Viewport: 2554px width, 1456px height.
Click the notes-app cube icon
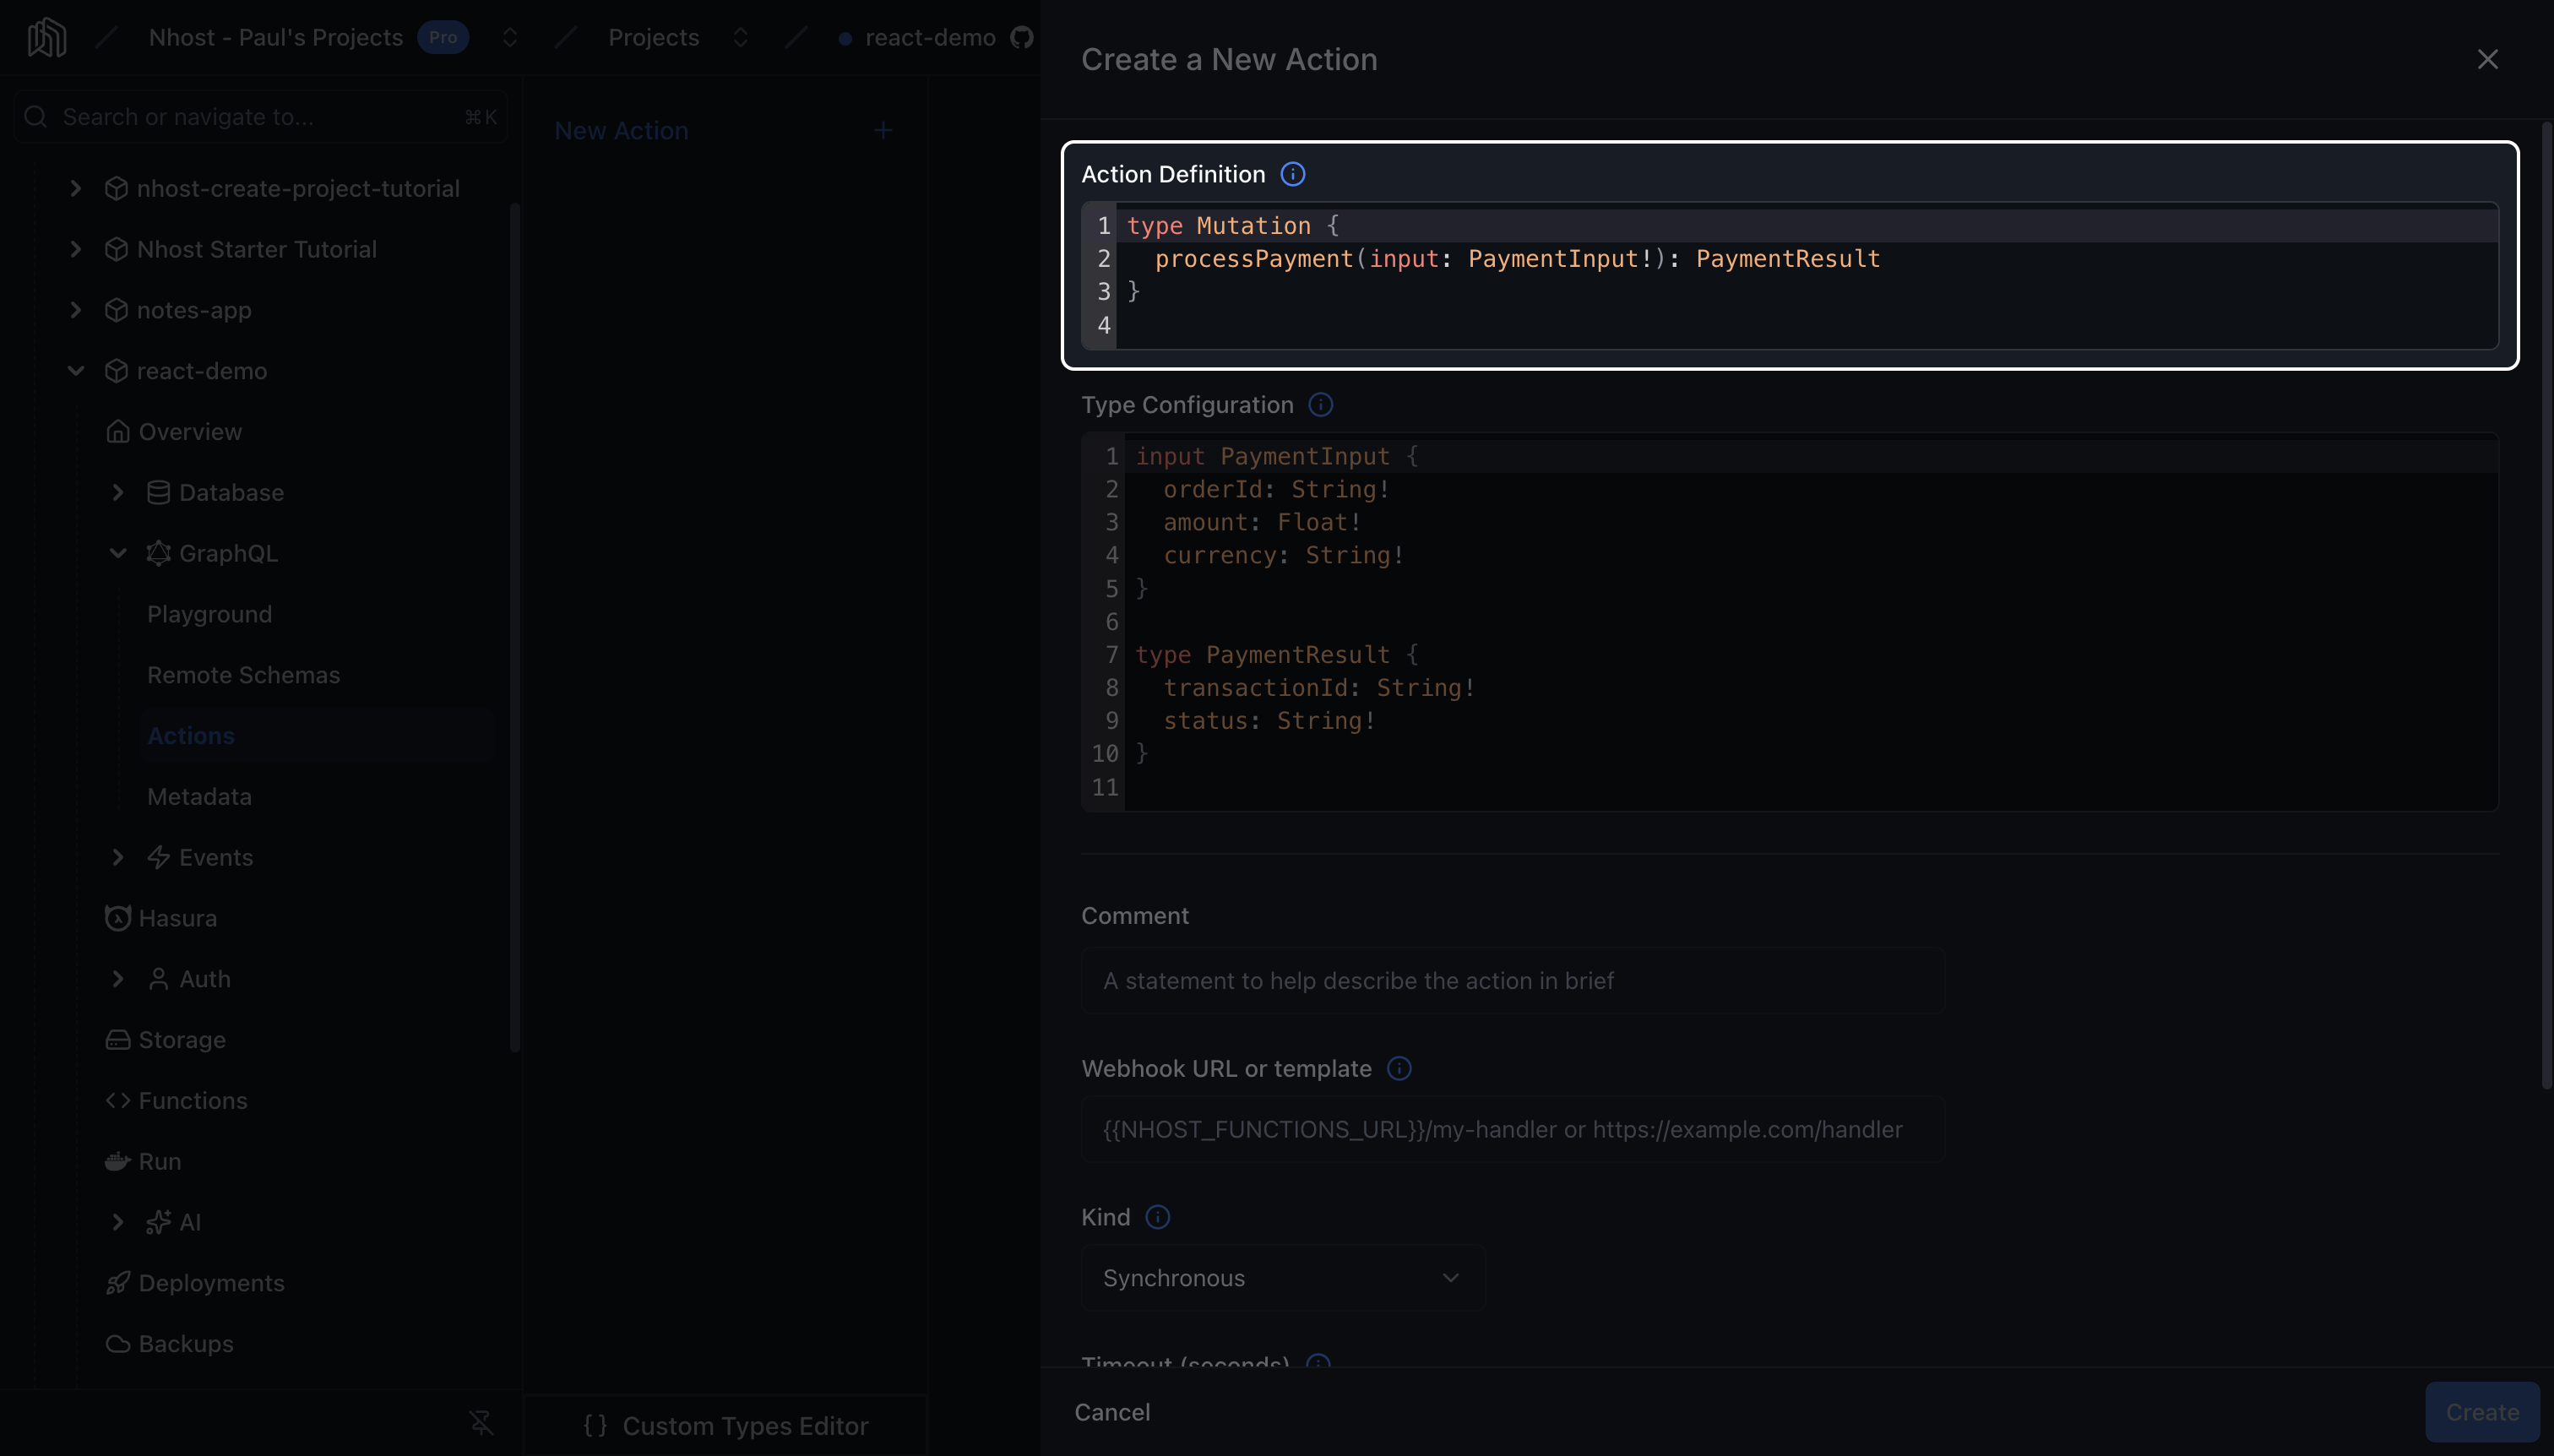(x=116, y=310)
